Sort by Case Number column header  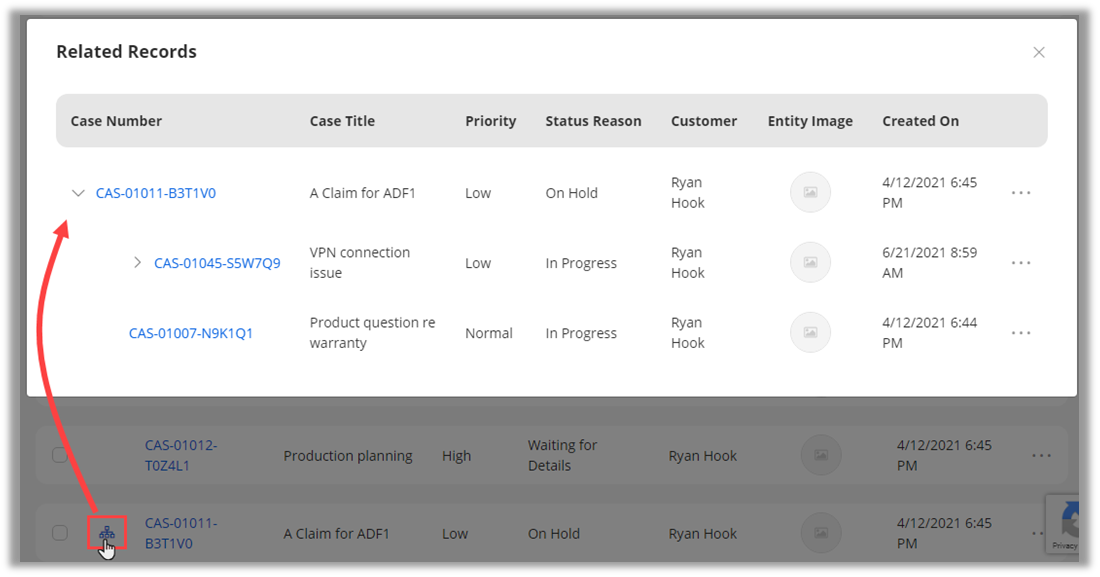pyautogui.click(x=116, y=121)
